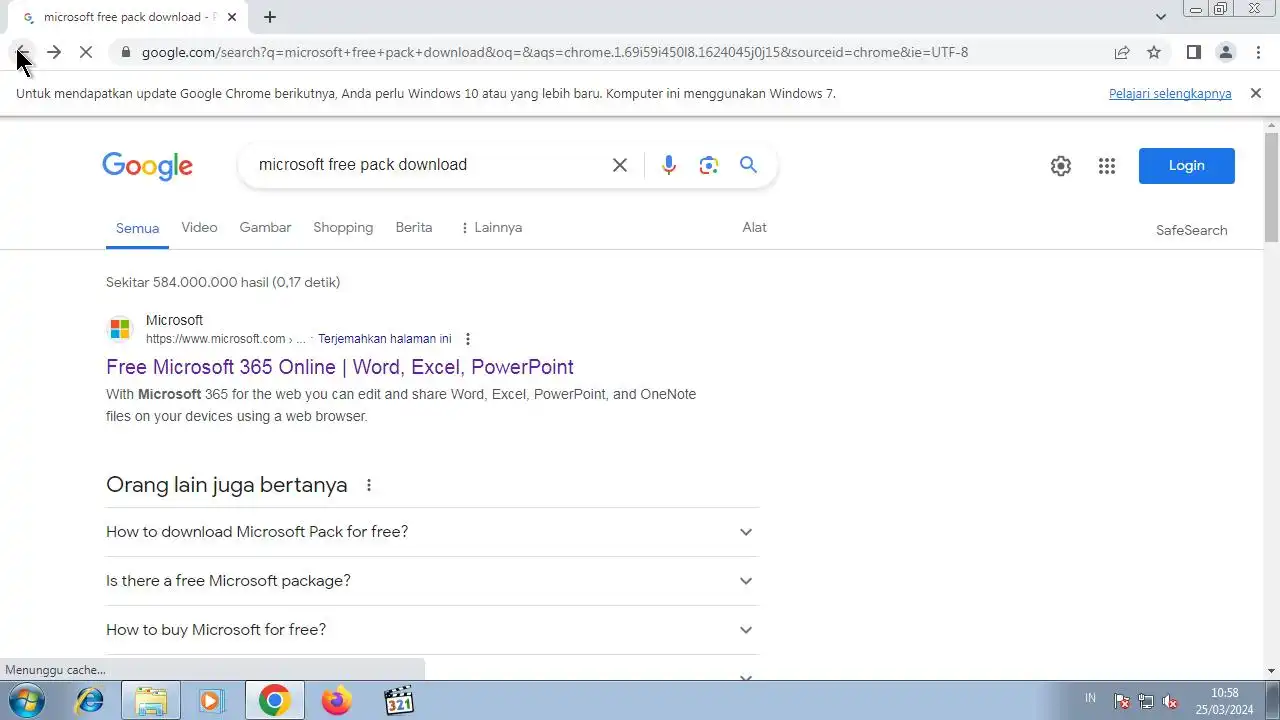Open the SafeSearch setting
This screenshot has height=720, width=1280.
1191,230
